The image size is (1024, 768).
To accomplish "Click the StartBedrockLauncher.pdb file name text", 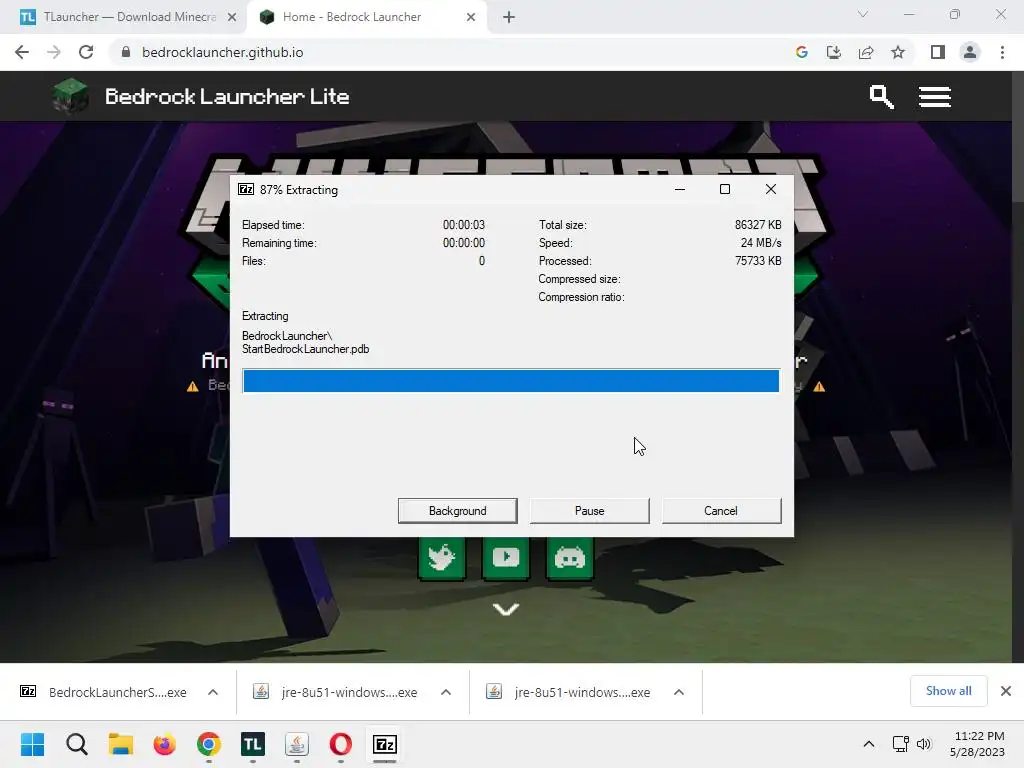I will point(306,349).
